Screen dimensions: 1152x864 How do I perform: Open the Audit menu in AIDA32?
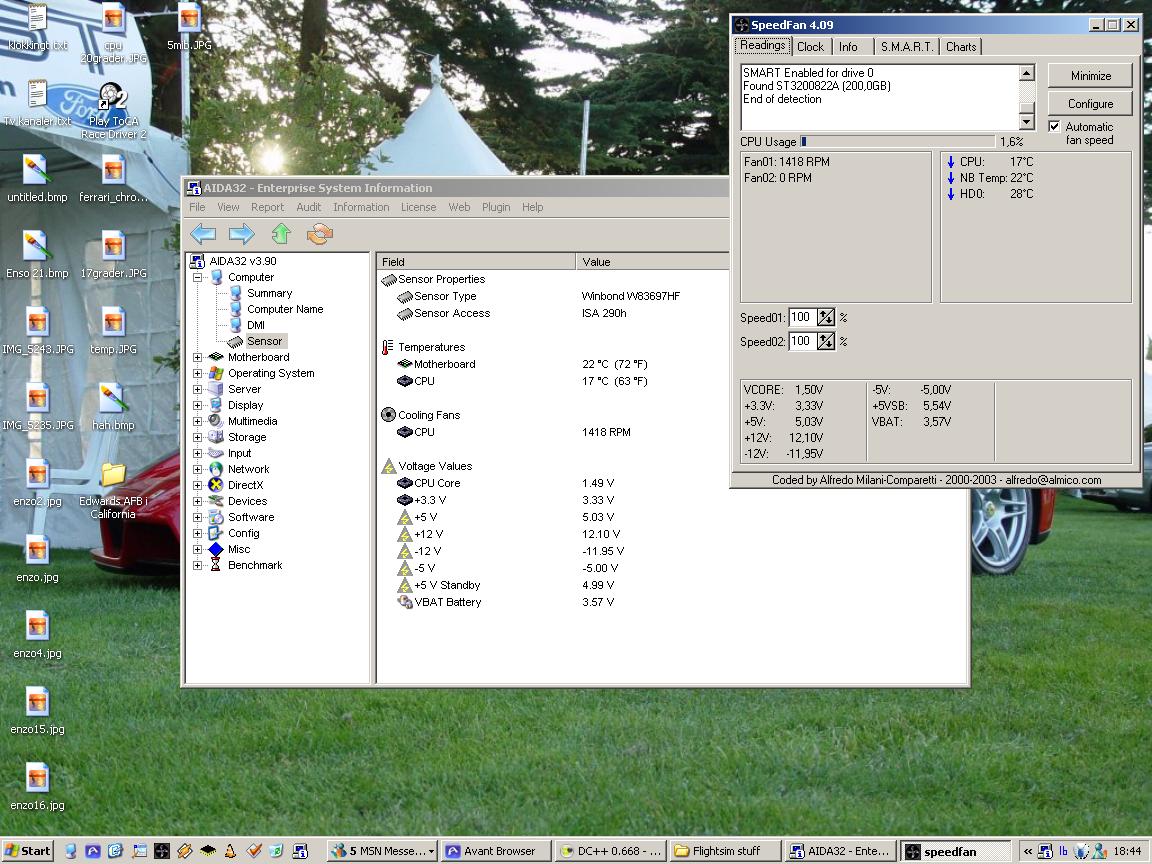[x=309, y=207]
